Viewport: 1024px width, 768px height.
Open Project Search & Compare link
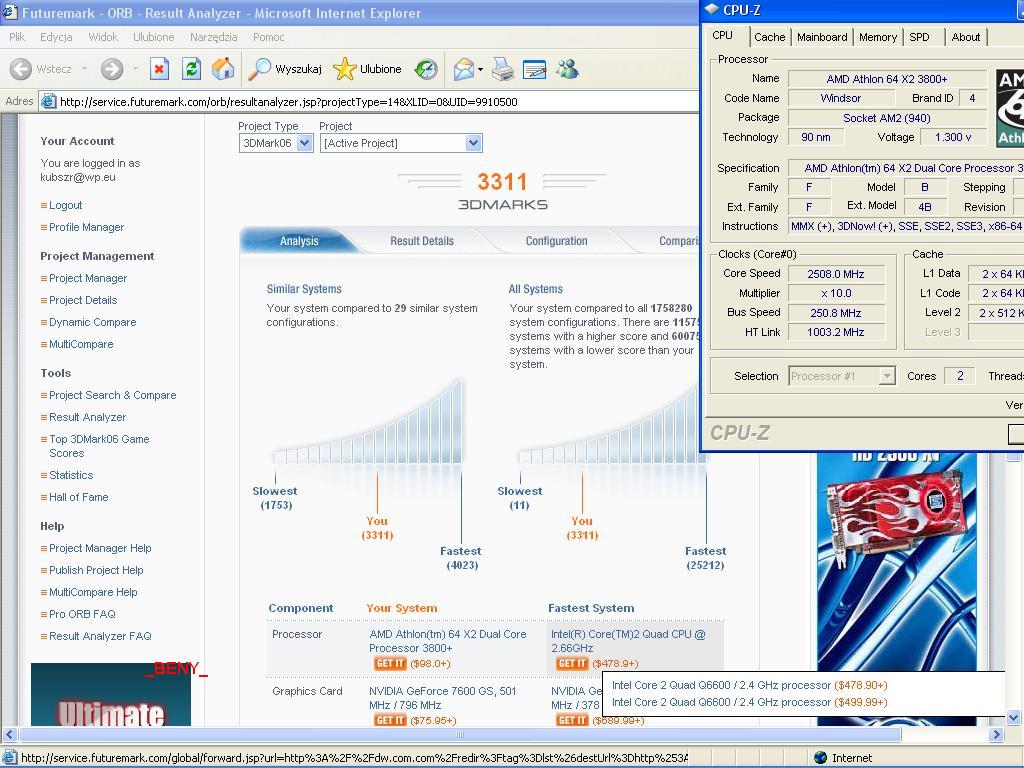[112, 395]
